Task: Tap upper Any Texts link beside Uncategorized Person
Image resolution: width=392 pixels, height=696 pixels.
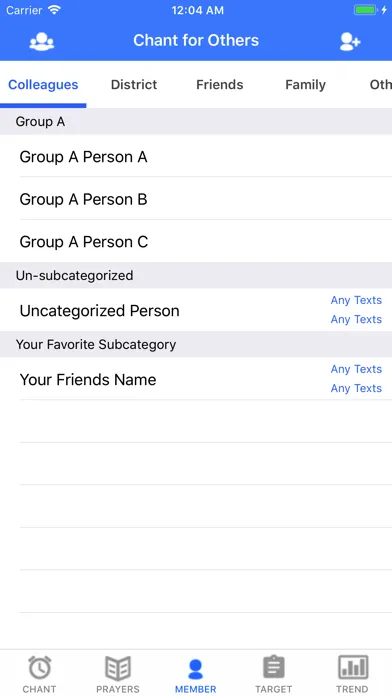Action: [356, 300]
